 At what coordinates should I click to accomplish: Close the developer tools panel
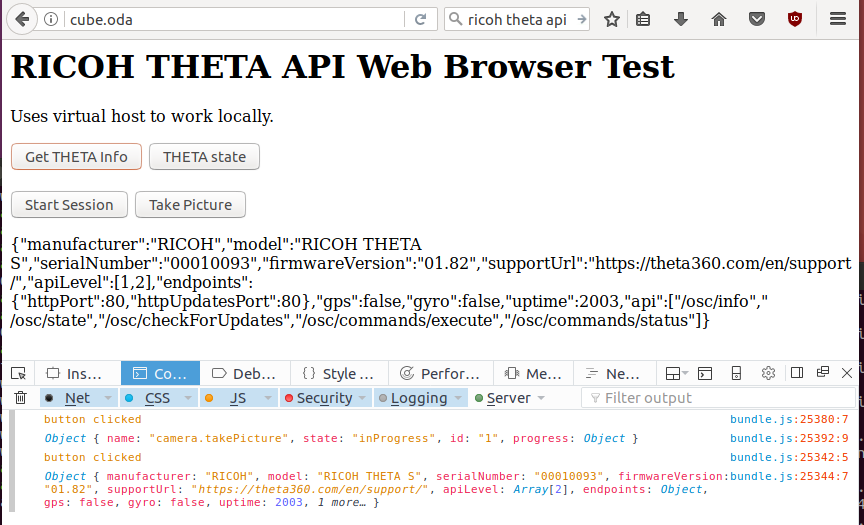click(847, 373)
